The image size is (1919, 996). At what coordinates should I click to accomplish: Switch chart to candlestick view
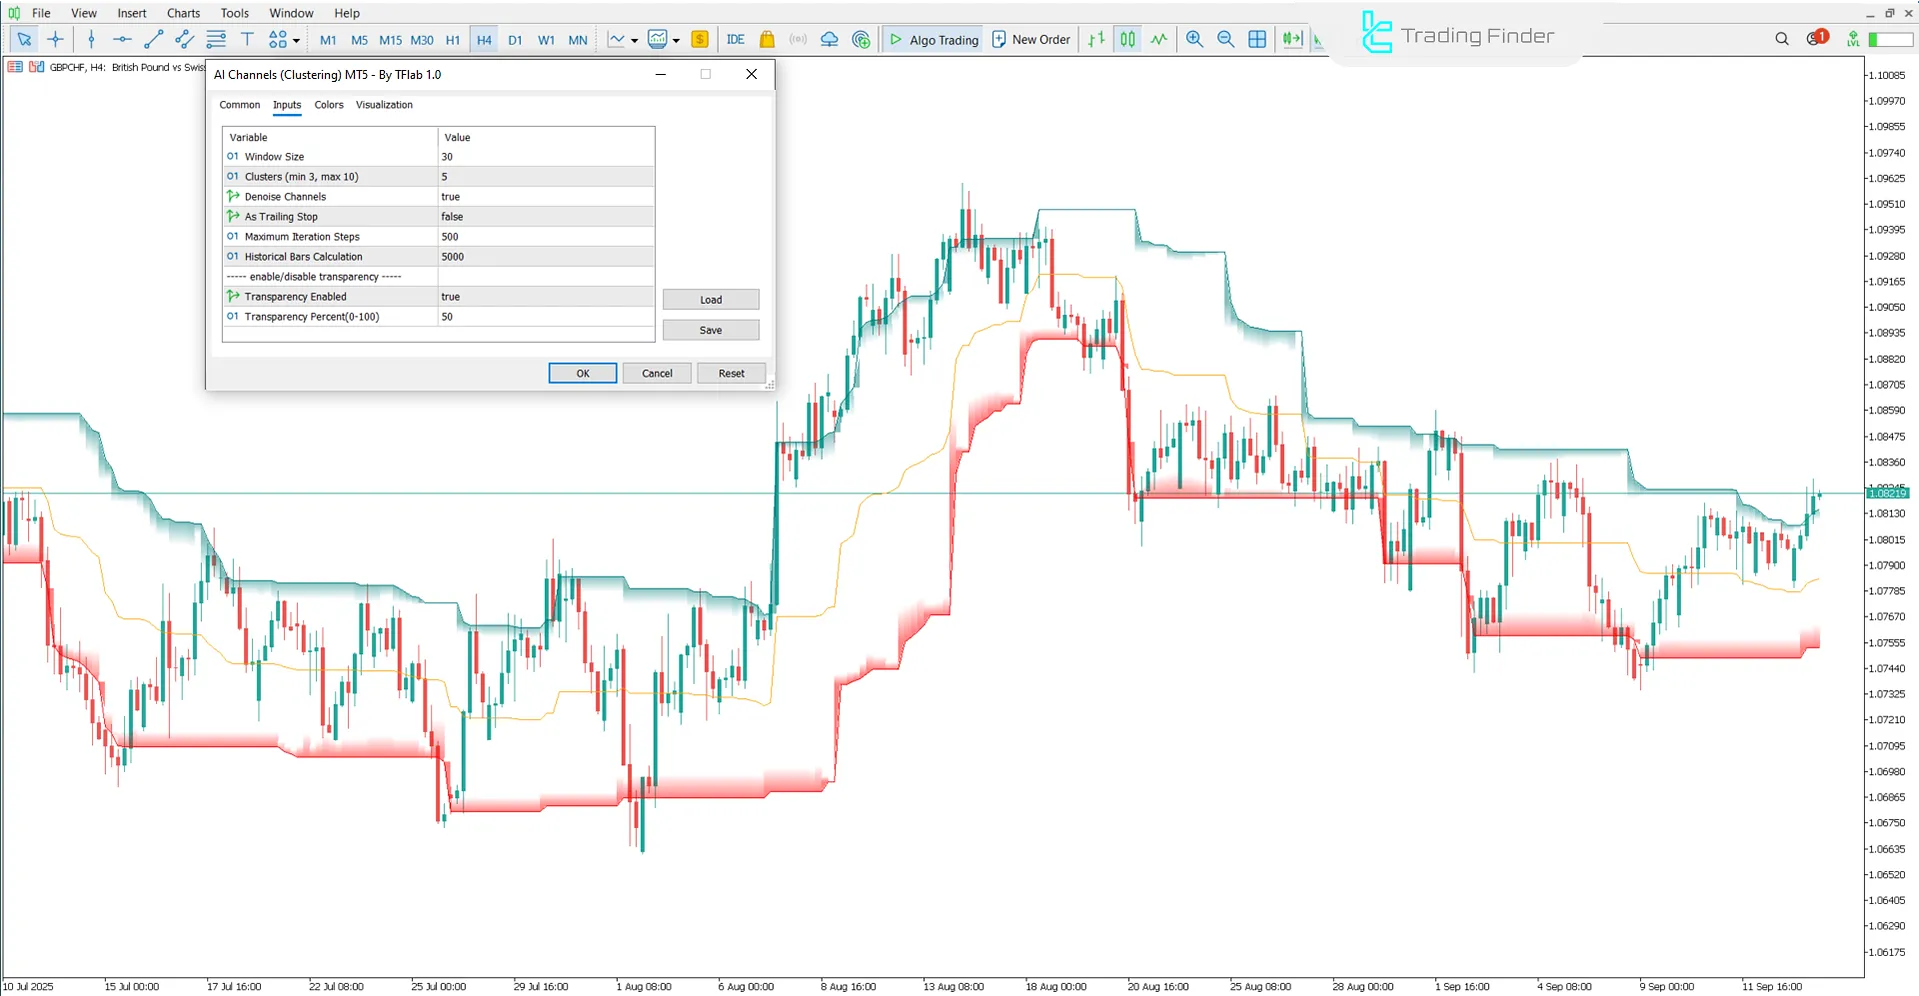1126,39
